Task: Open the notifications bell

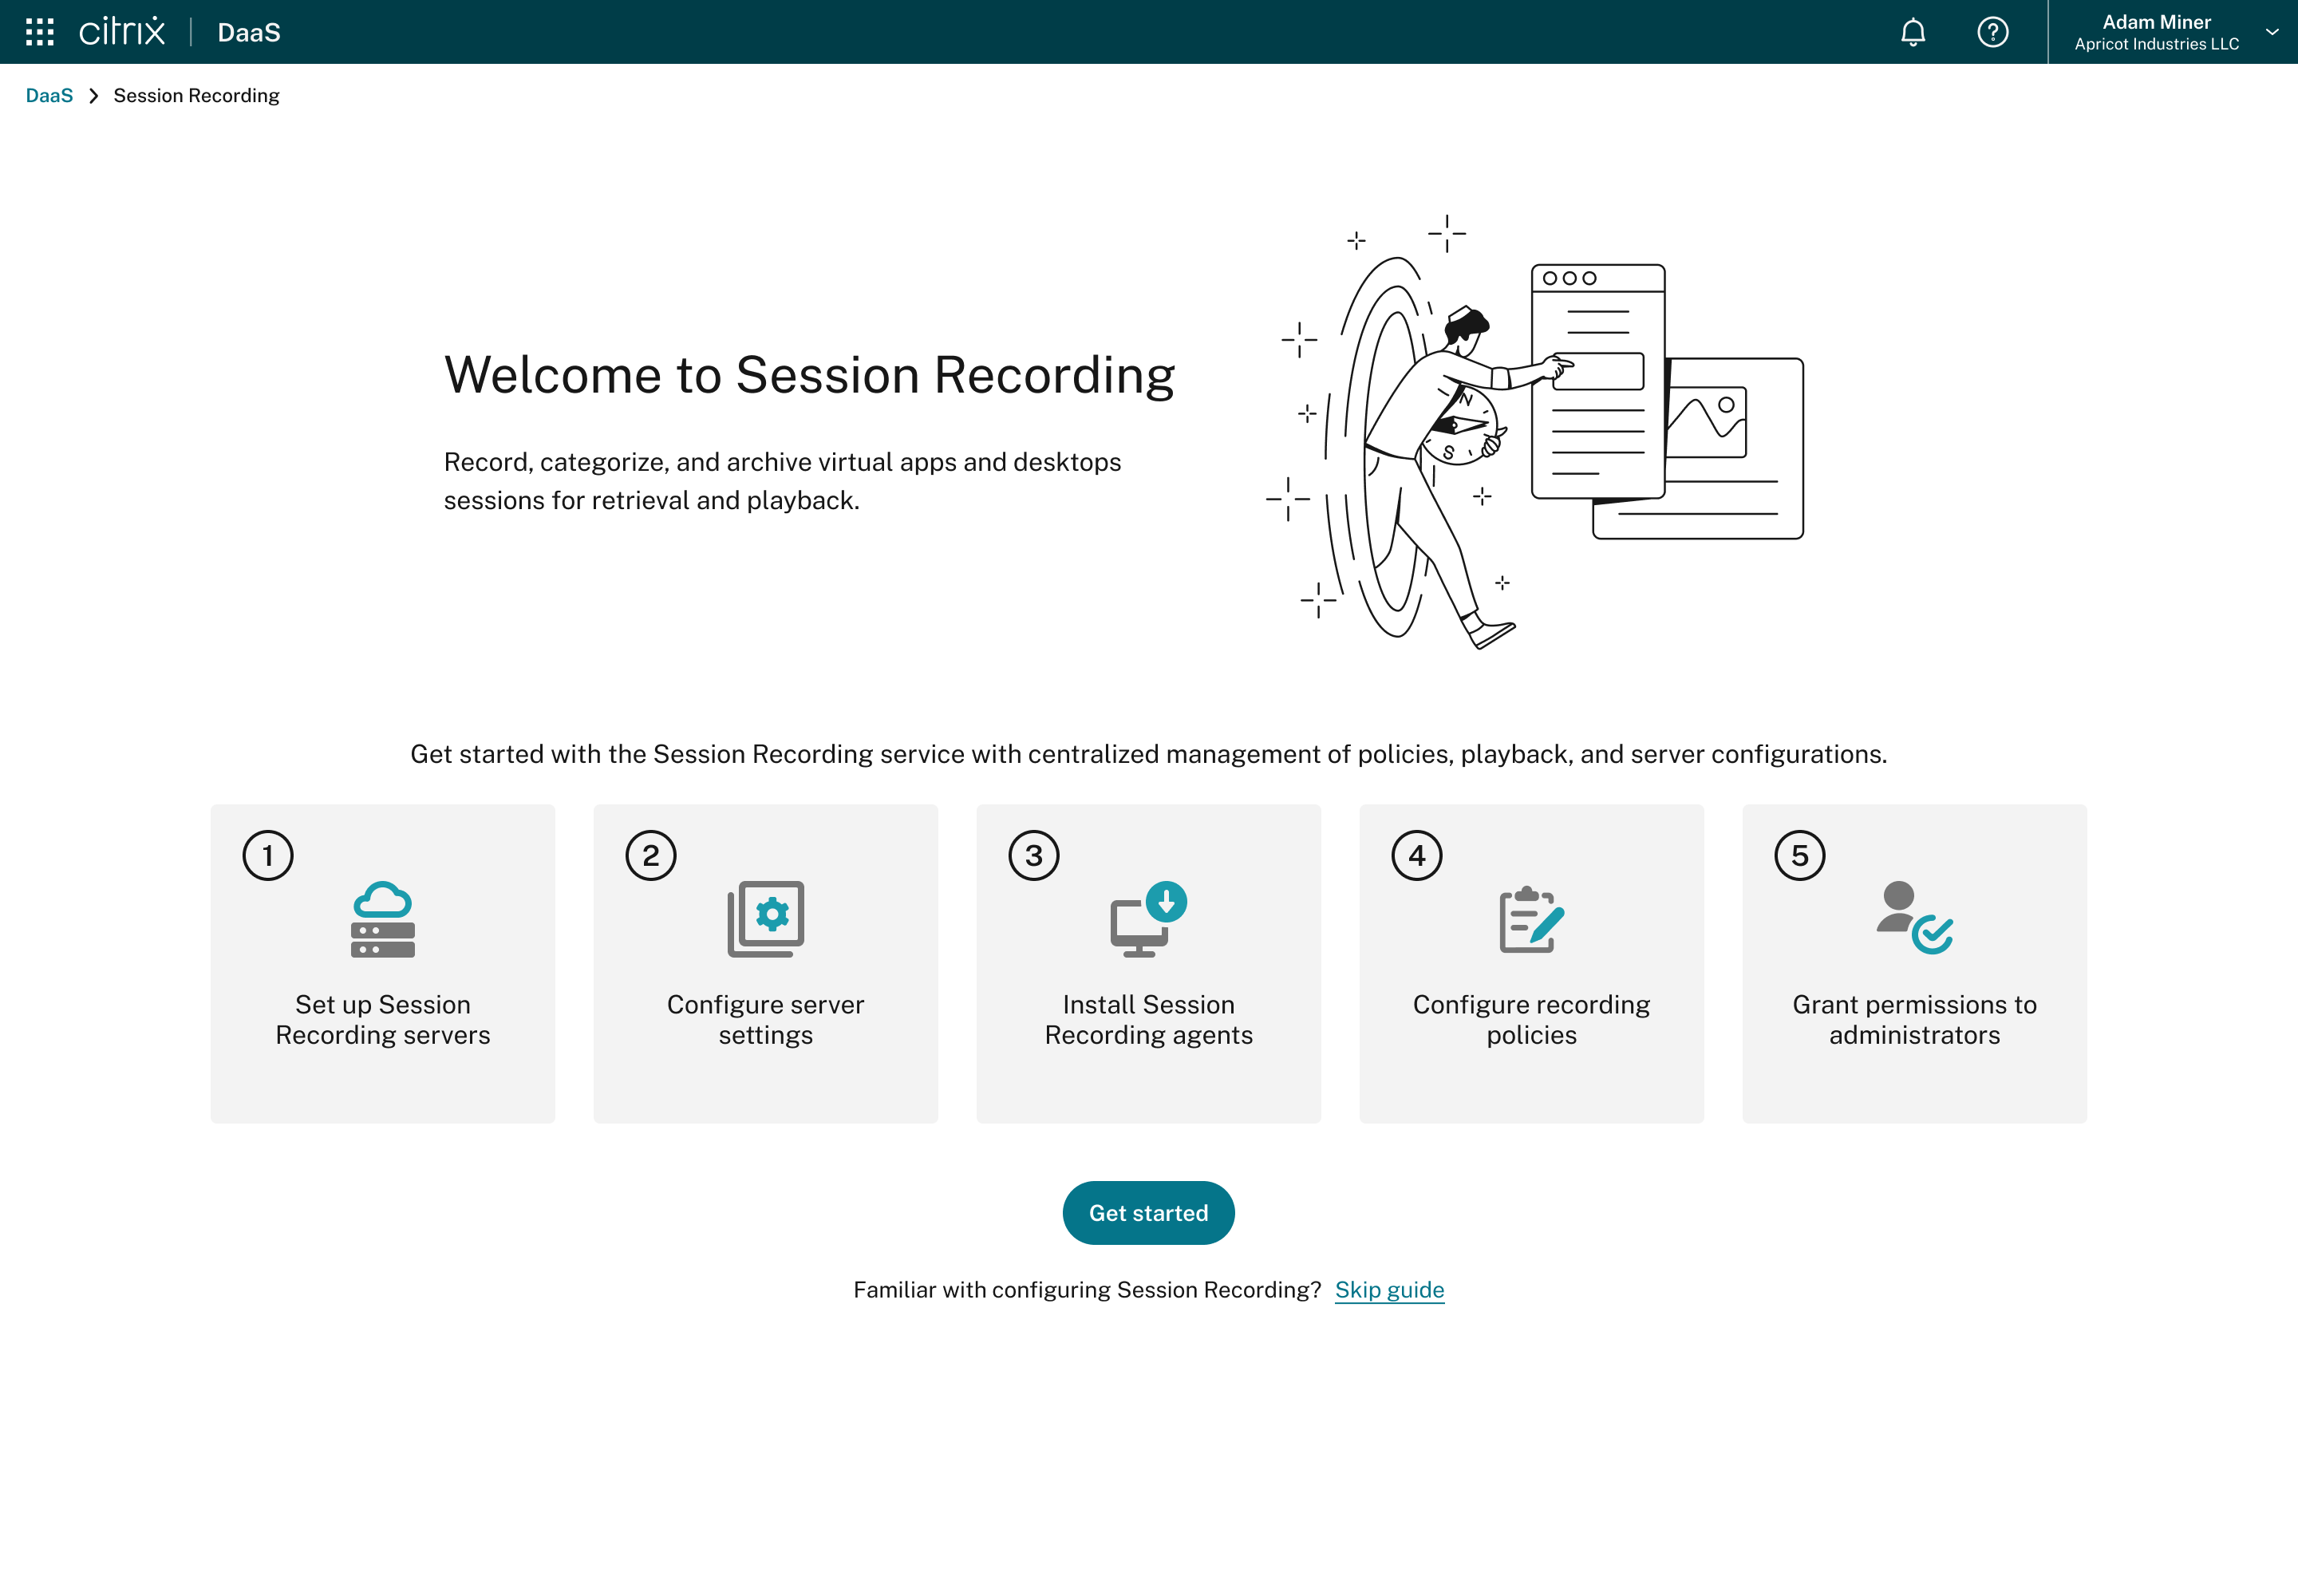Action: click(x=1912, y=32)
